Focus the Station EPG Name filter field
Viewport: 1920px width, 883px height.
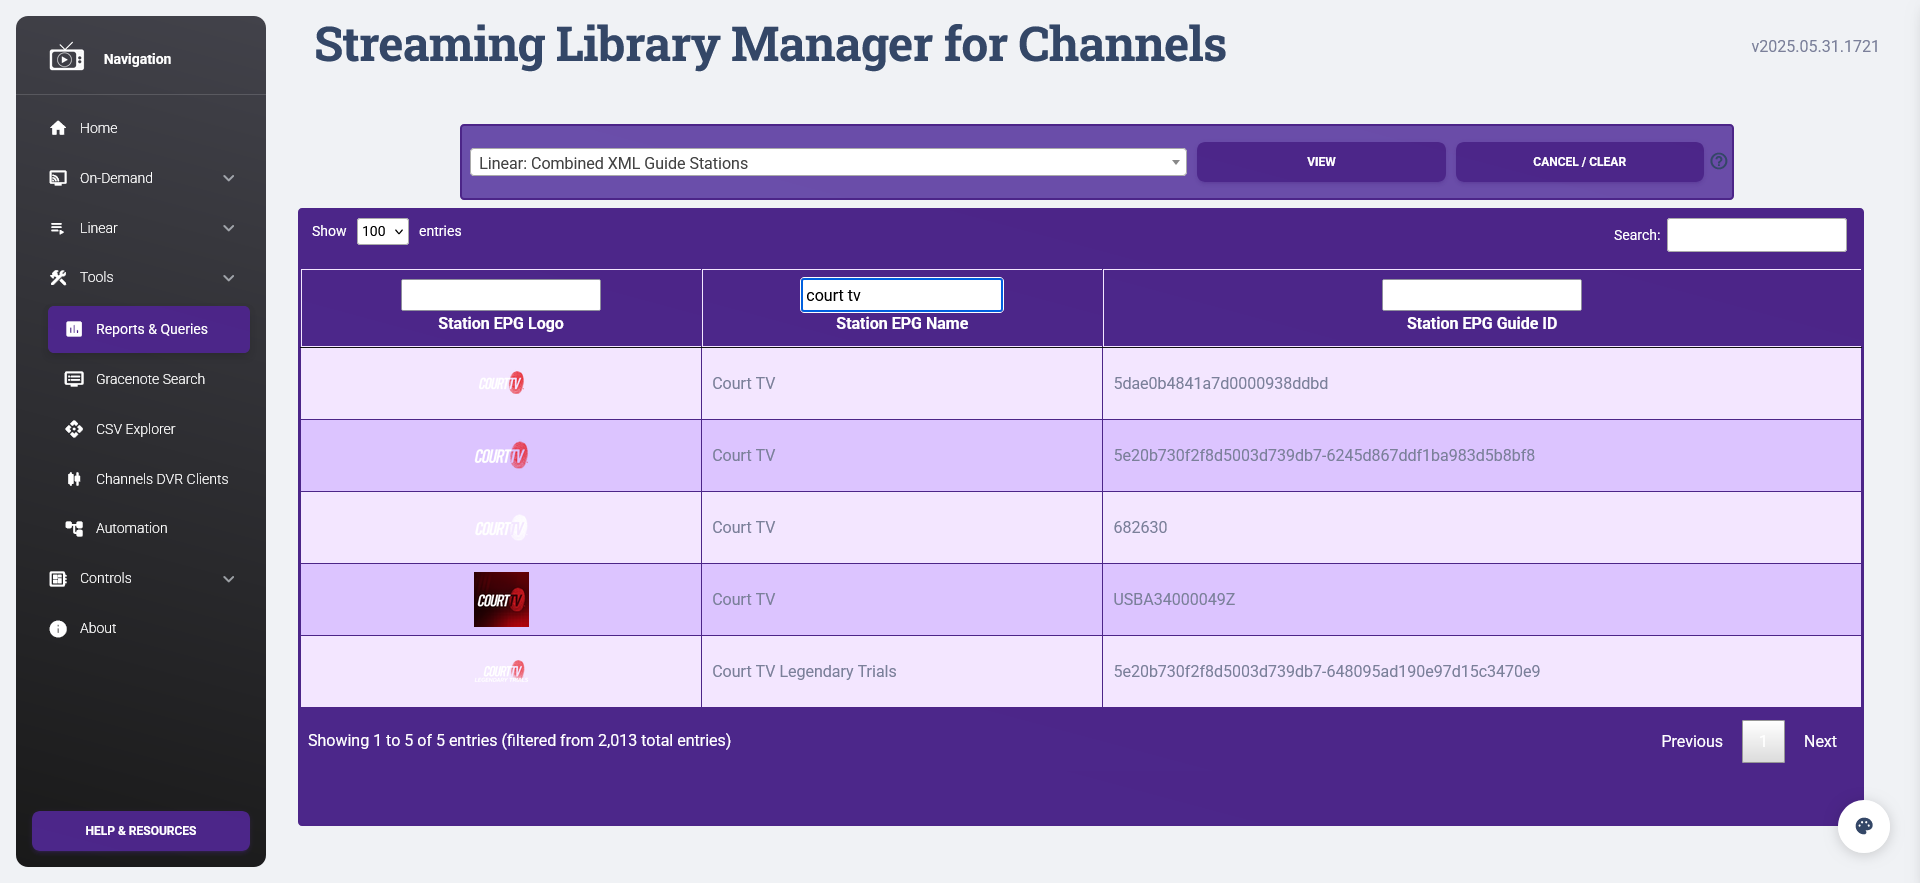pos(901,295)
